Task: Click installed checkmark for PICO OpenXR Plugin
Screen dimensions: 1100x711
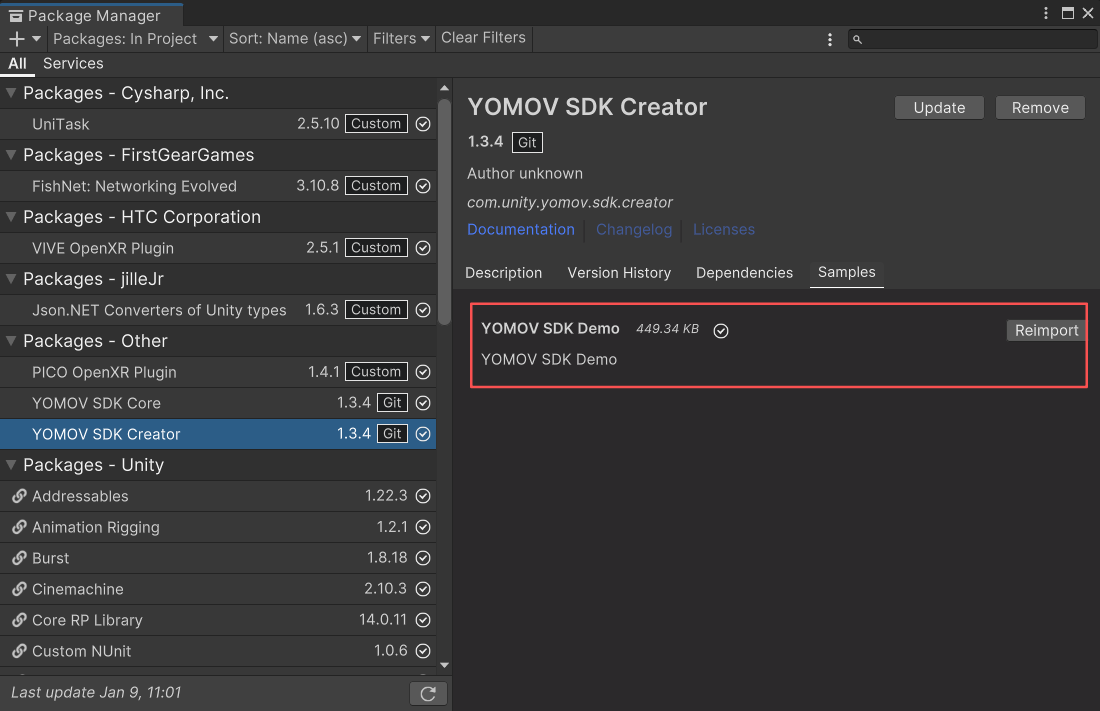Action: point(423,372)
